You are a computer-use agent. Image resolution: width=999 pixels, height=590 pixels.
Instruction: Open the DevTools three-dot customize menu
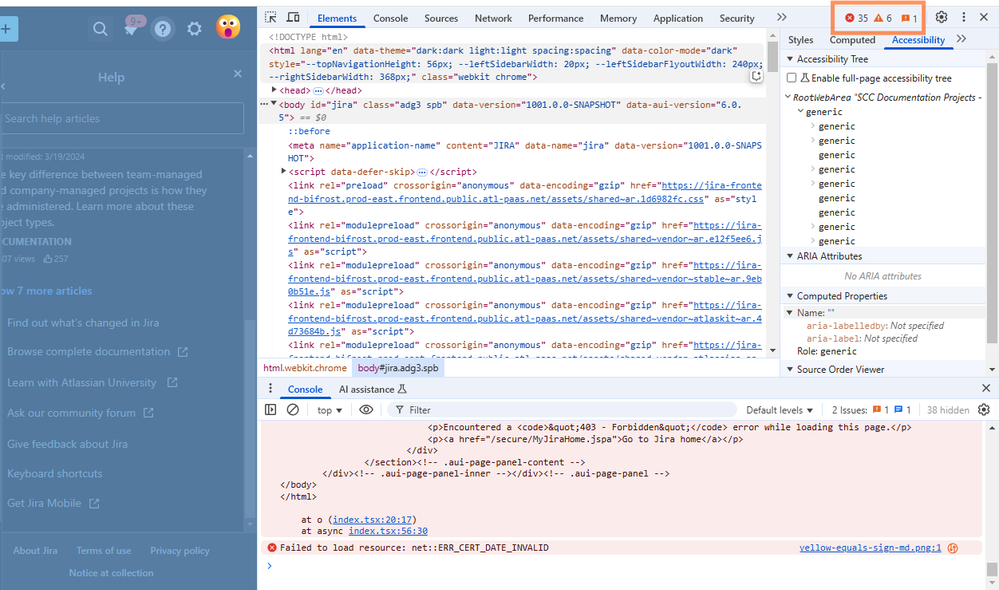point(963,17)
